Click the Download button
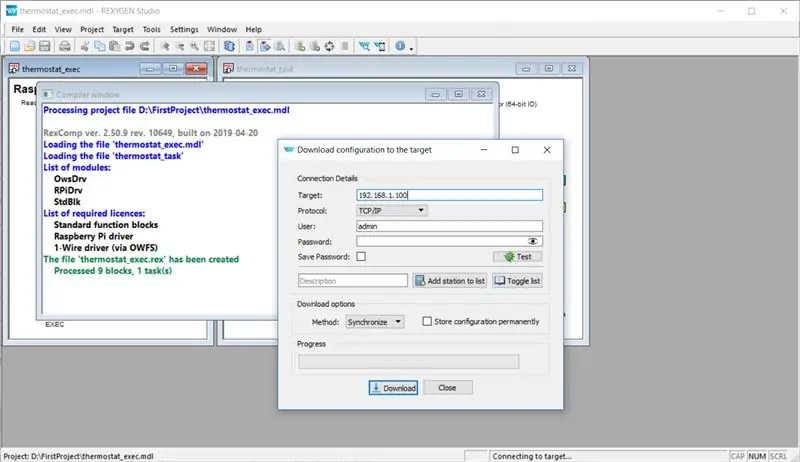The image size is (800, 462). pyautogui.click(x=393, y=388)
